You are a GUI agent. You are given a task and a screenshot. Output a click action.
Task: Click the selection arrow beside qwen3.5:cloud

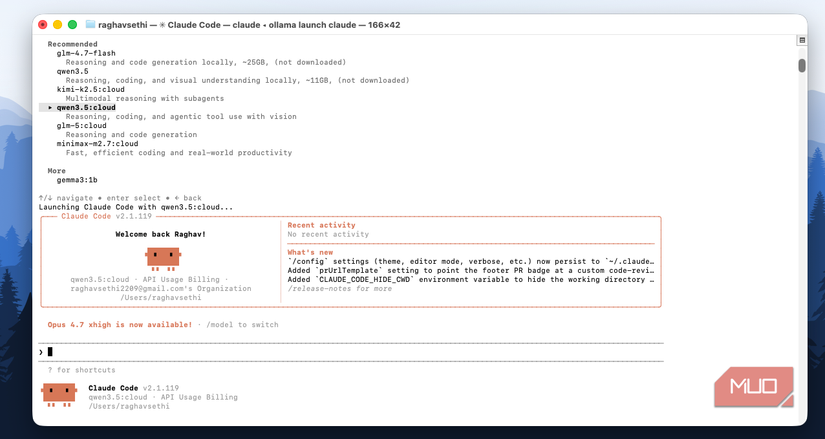[51, 107]
